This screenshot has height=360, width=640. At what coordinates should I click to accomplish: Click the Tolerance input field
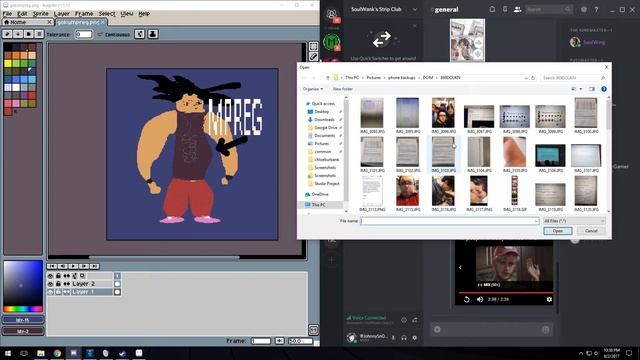tap(84, 34)
